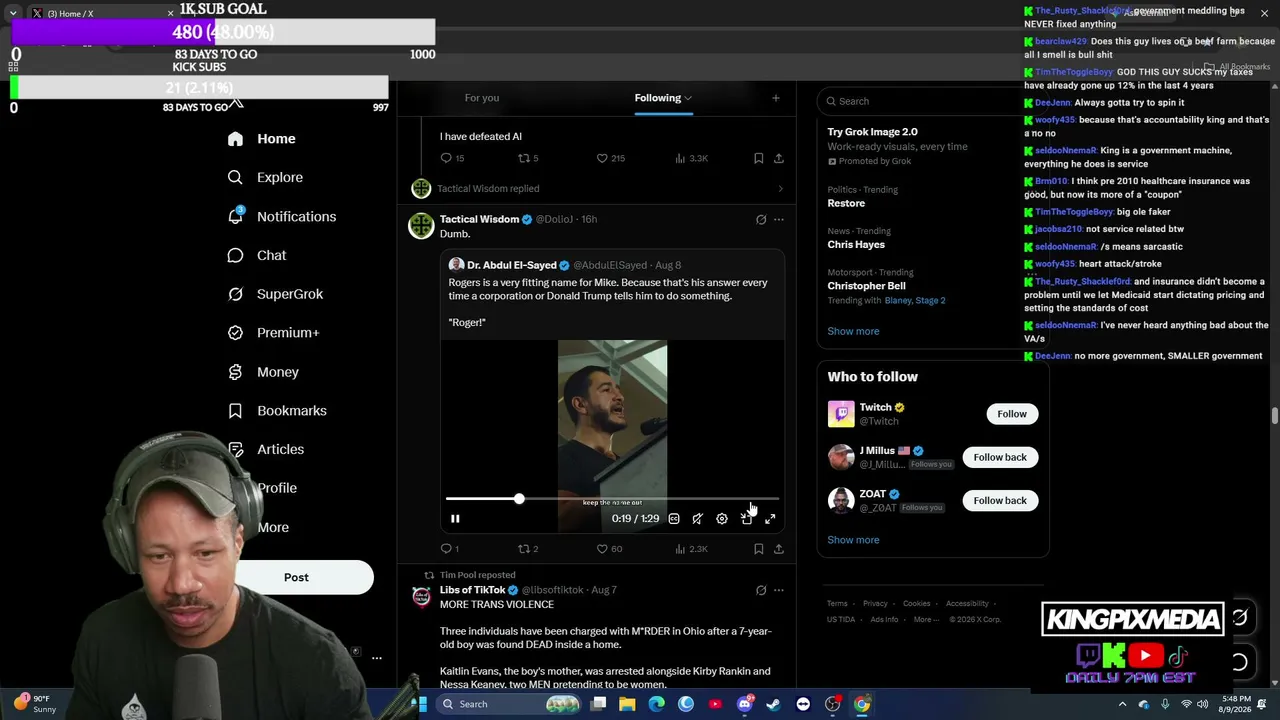Follow back ZOAT
Screen dimensions: 1280x720
pos(1000,500)
